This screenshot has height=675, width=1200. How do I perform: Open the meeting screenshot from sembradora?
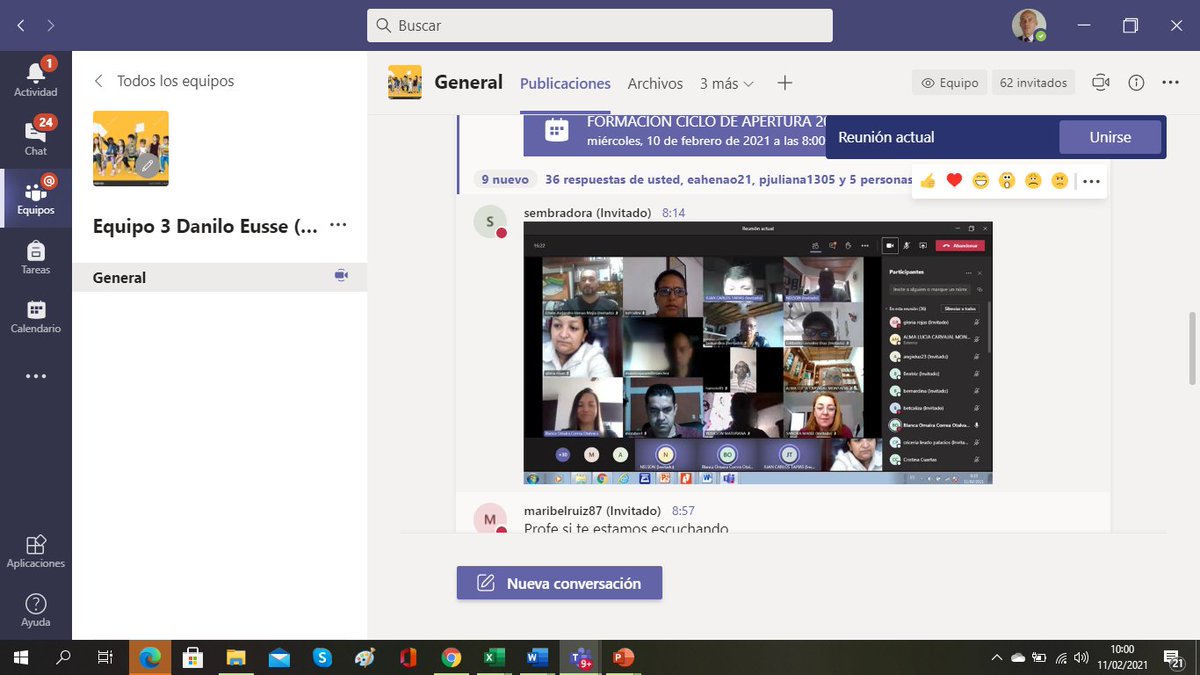coord(758,353)
